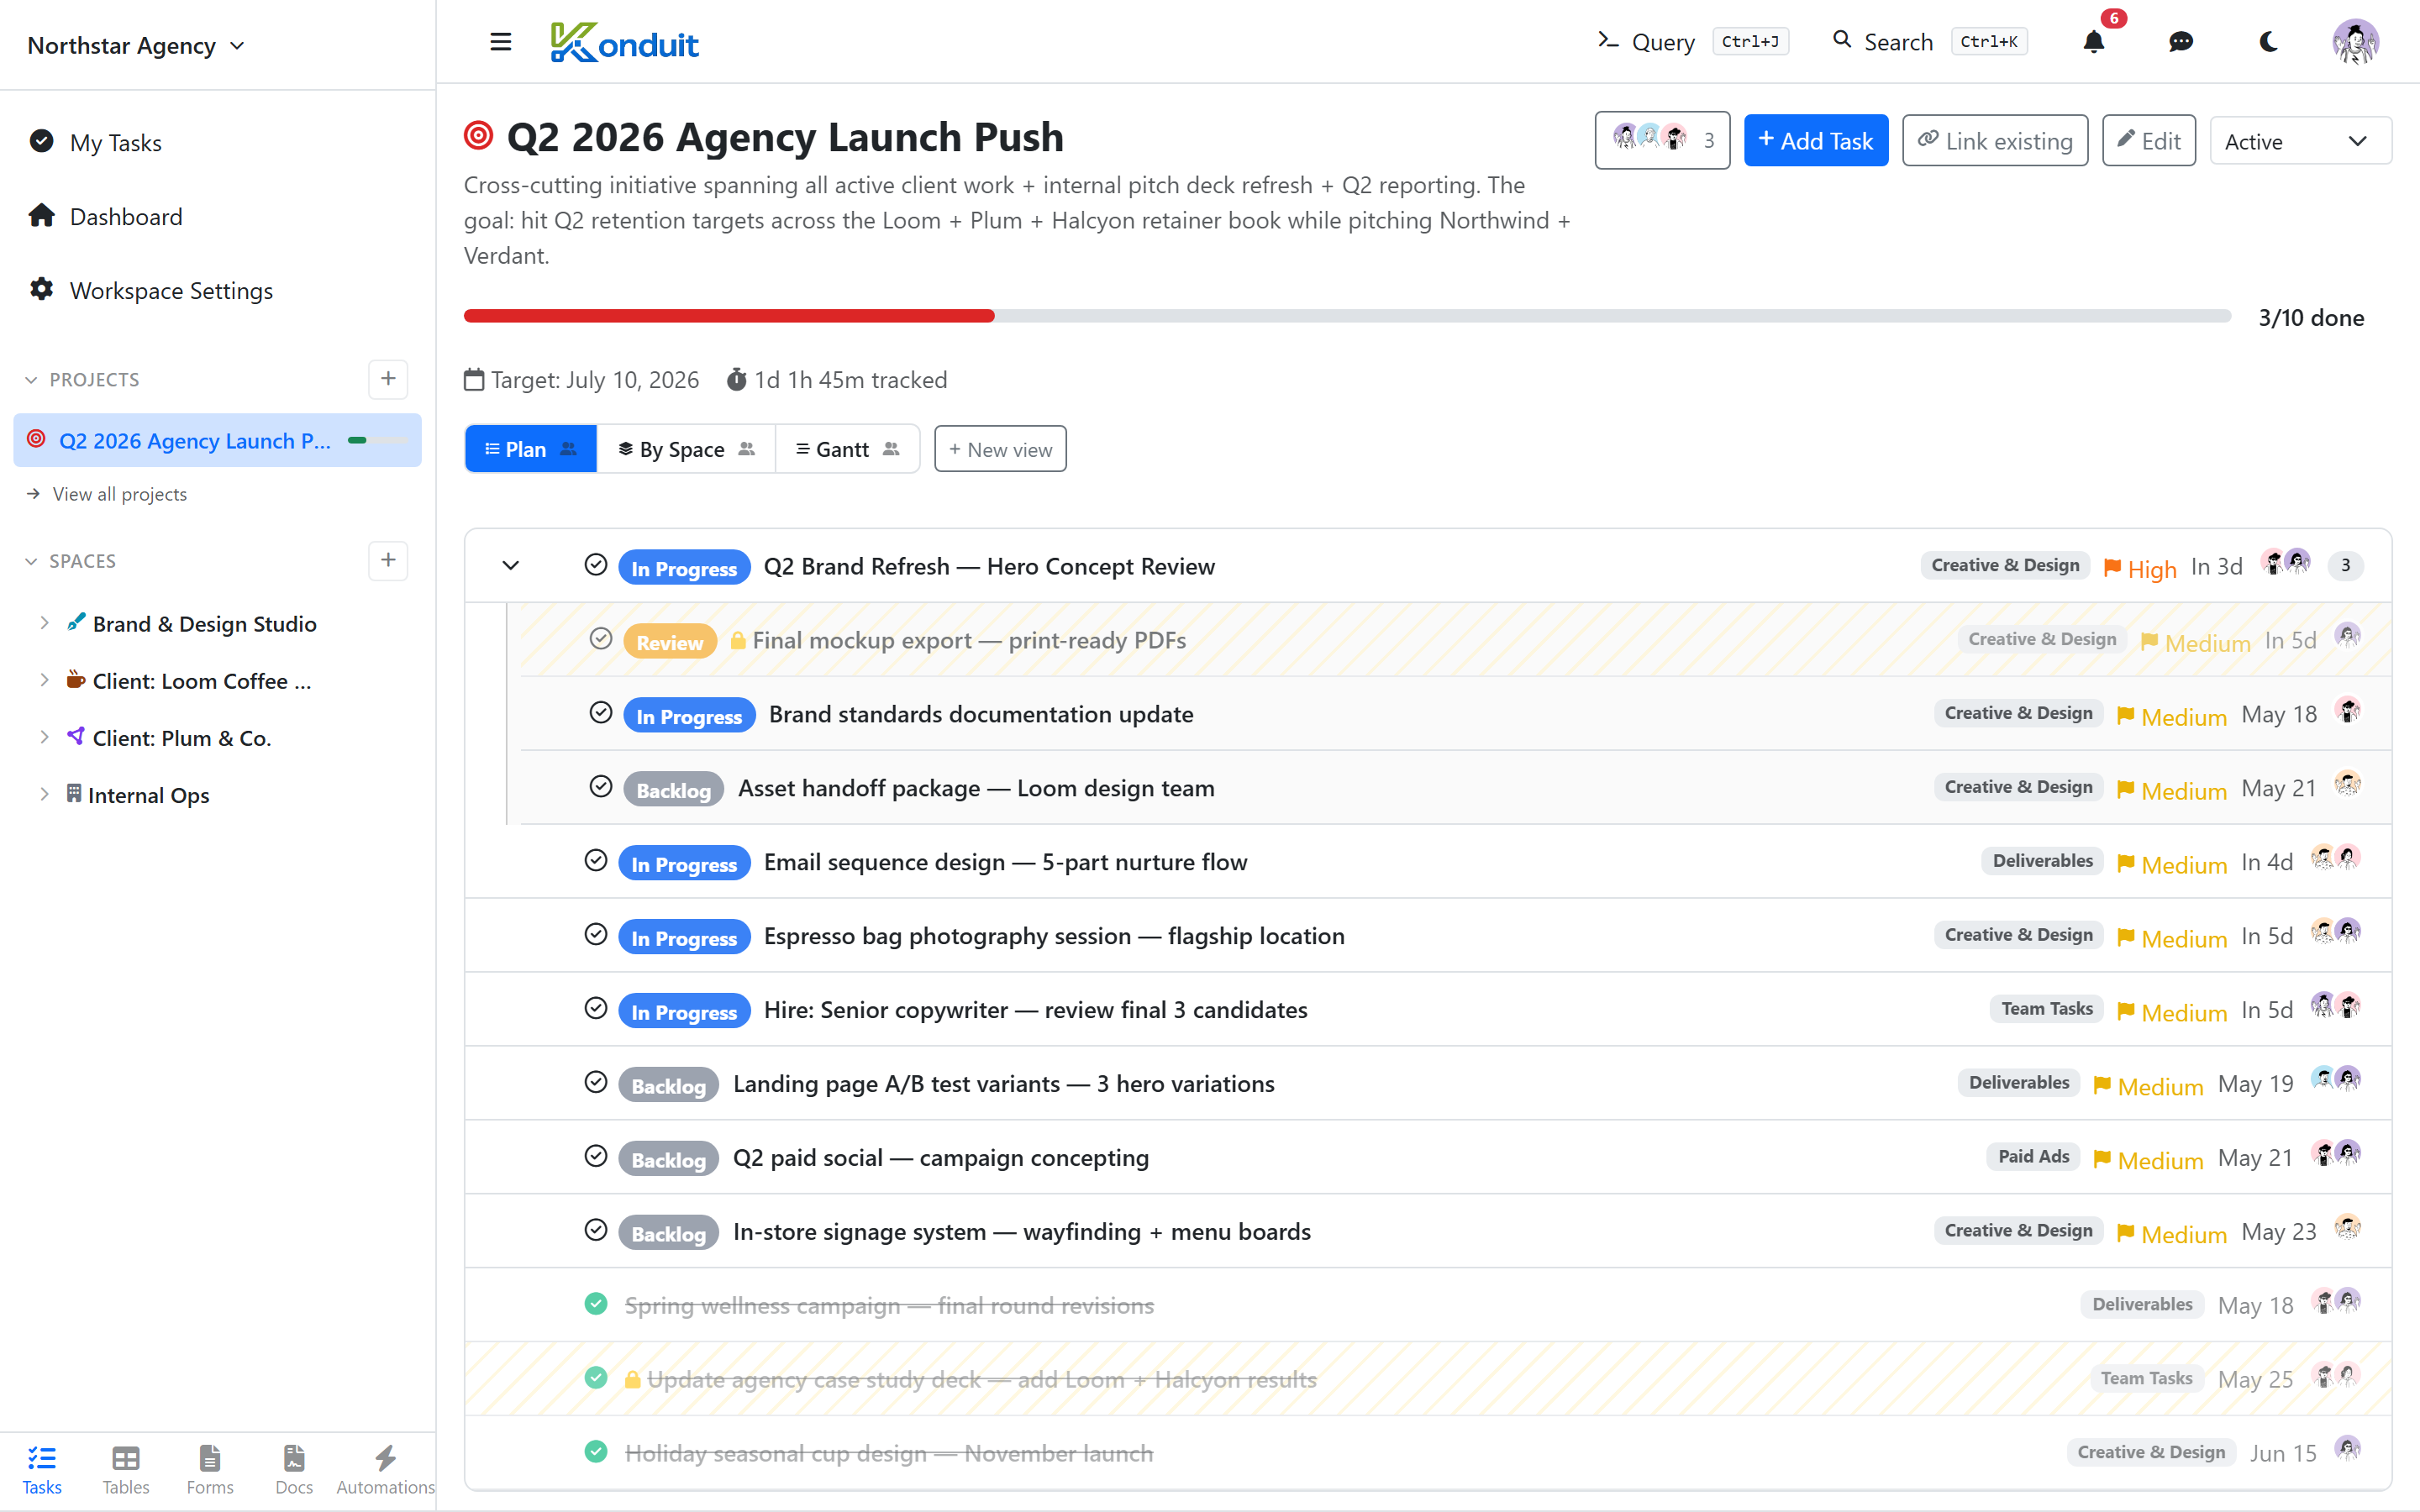2420x1512 pixels.
Task: Click the project progress bar
Action: (x=1347, y=316)
